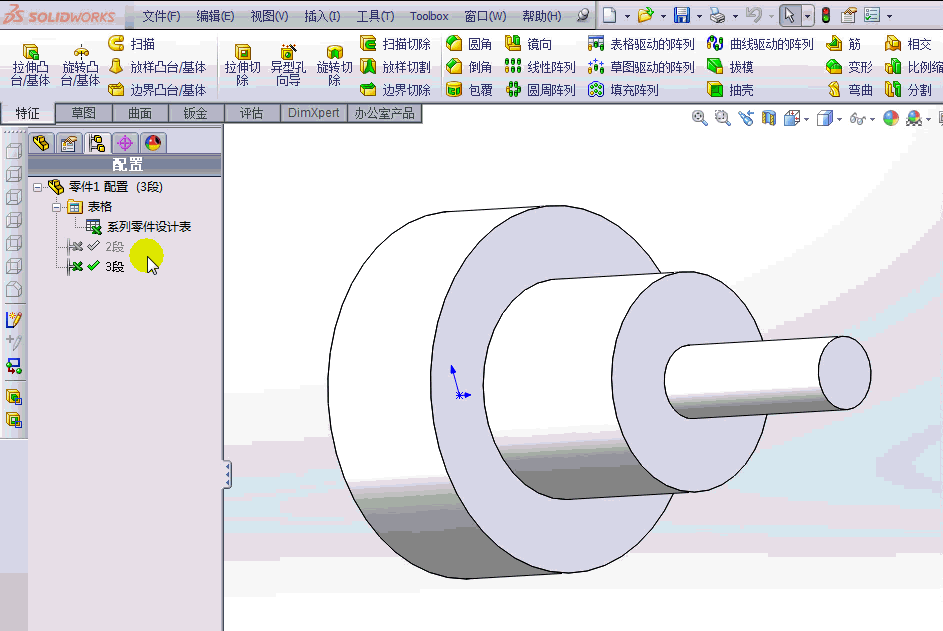Click the Revolved Cut (旋转切除) tool
Viewport: 943px width, 631px height.
(x=334, y=65)
